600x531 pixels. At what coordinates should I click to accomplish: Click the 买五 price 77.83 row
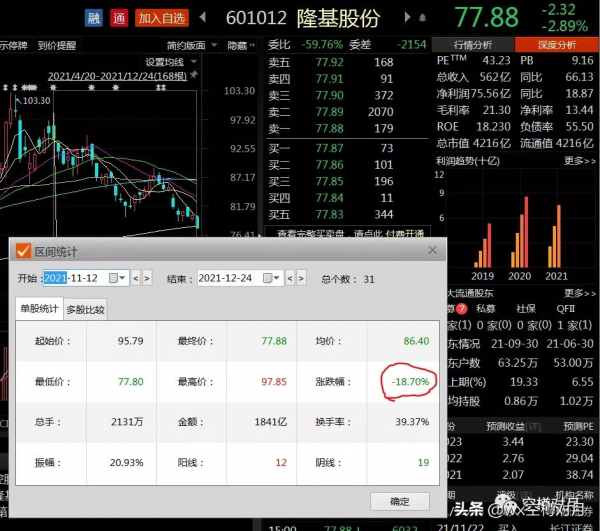[331, 214]
